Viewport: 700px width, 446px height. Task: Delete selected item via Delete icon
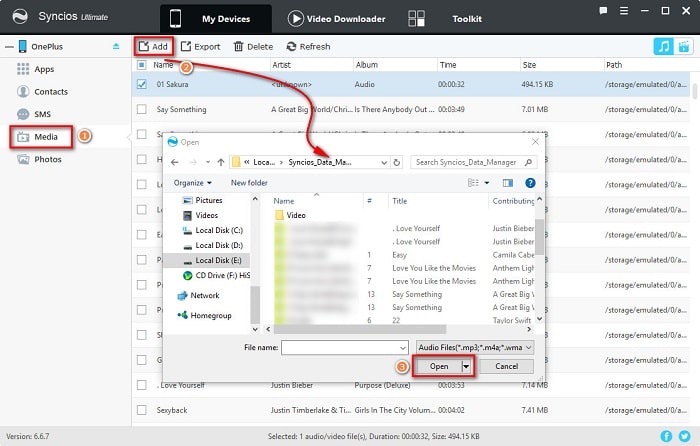pos(252,46)
